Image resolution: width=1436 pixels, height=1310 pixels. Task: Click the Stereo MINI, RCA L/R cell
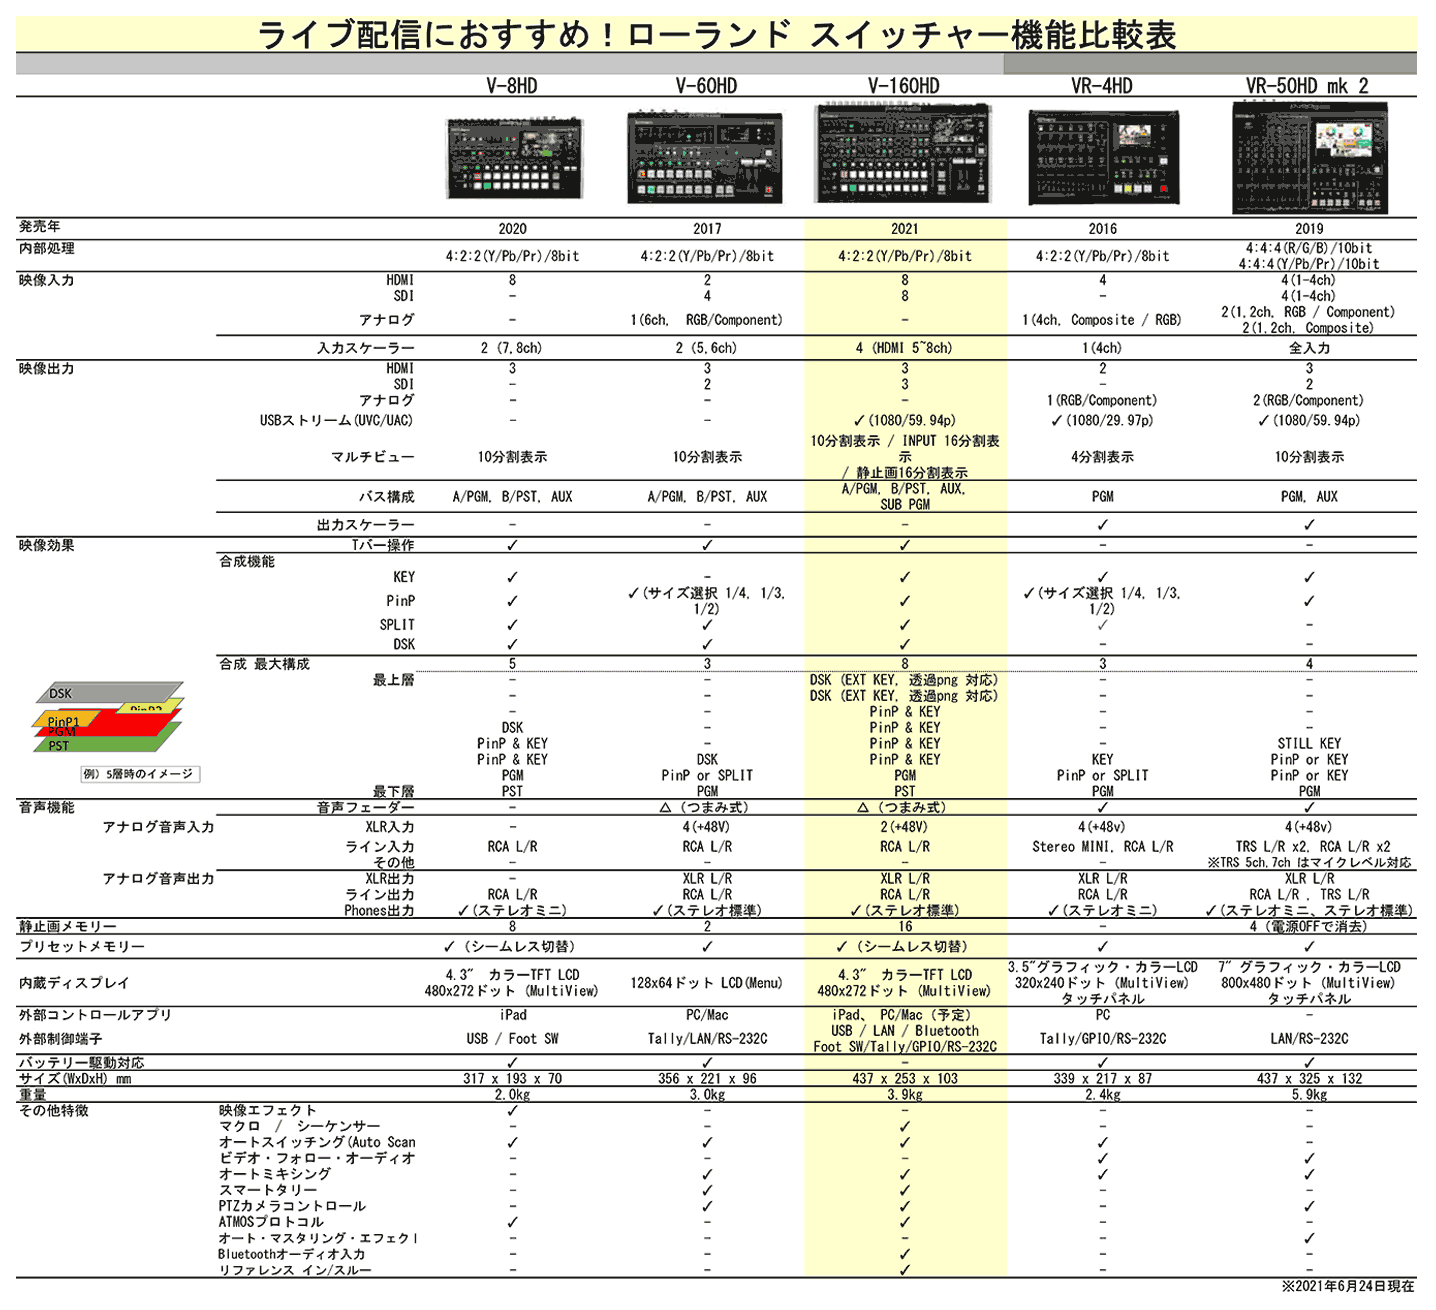1102,847
